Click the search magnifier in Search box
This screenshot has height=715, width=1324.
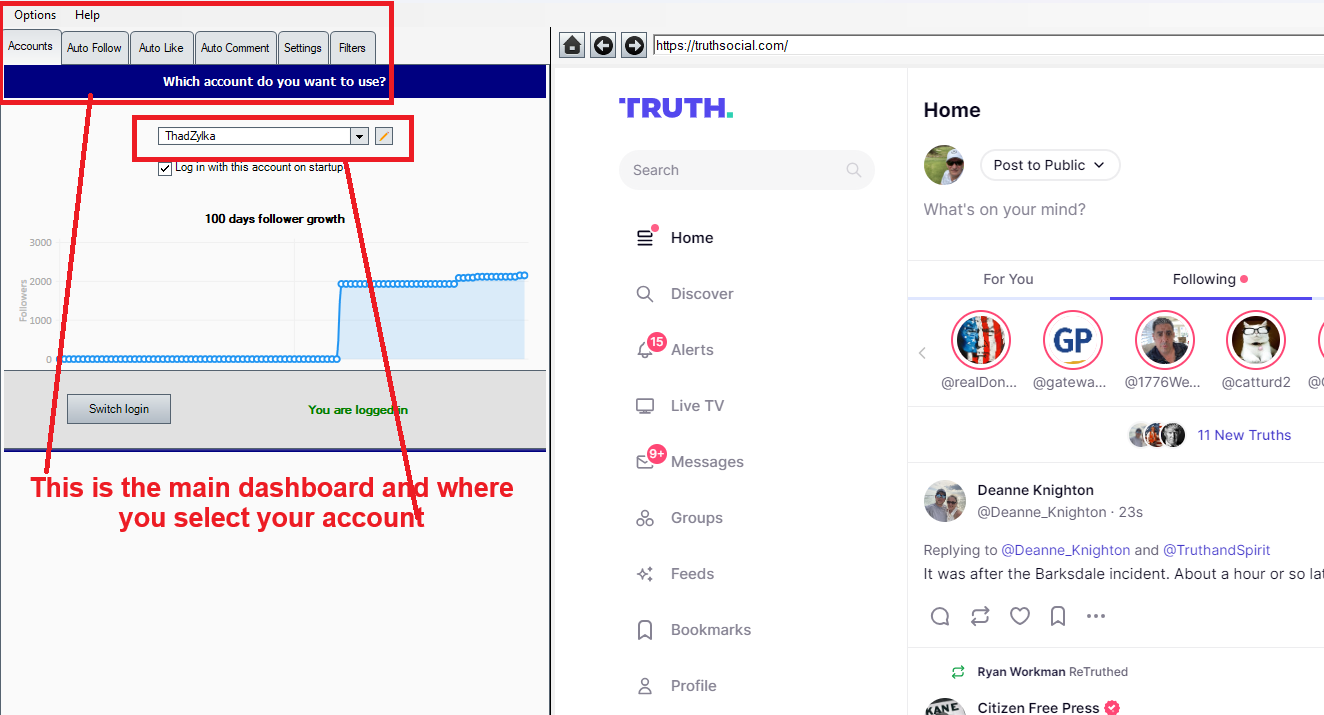853,170
